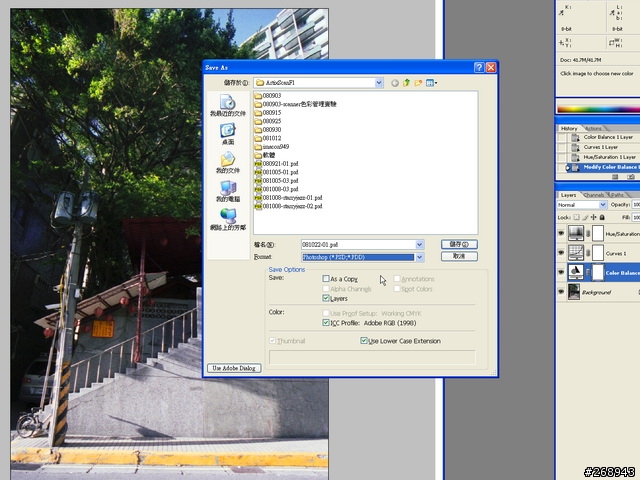Set history brush source beside Curves 1 Layer state
Screen dimensions: 640x480
tap(562, 147)
